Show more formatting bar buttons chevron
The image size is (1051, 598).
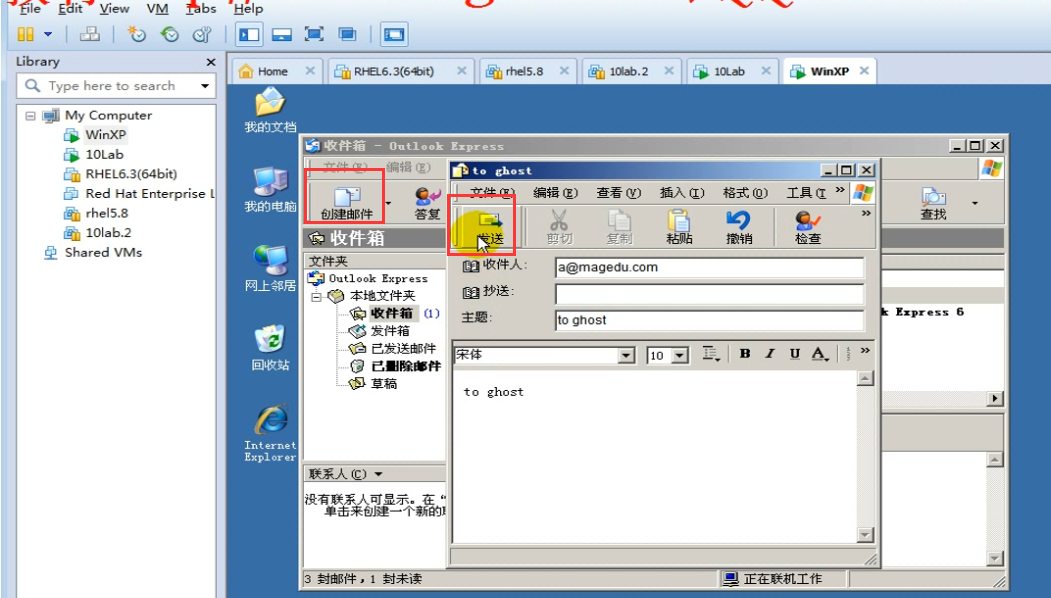click(865, 351)
